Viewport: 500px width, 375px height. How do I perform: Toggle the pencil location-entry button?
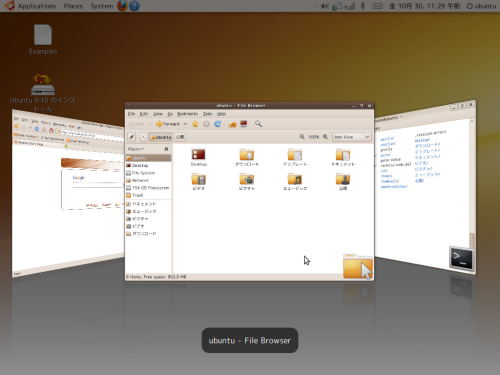click(132, 137)
